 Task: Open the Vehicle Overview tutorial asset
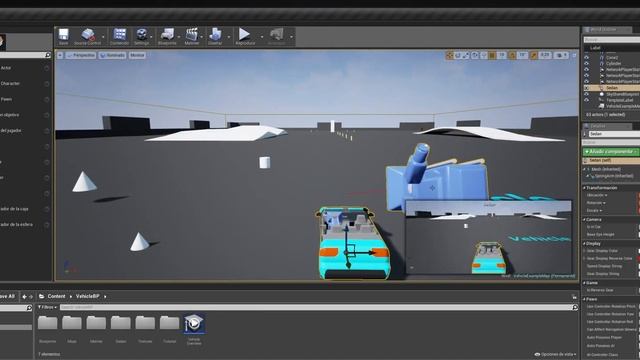click(x=194, y=329)
